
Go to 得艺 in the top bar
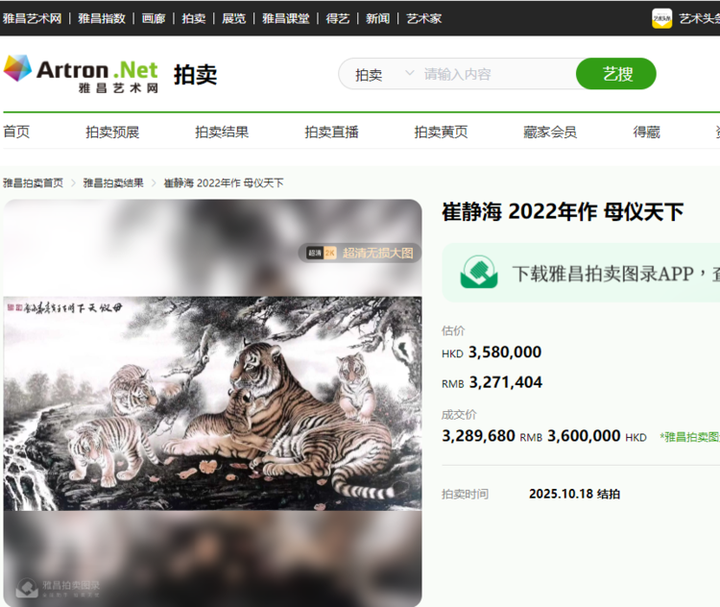338,18
